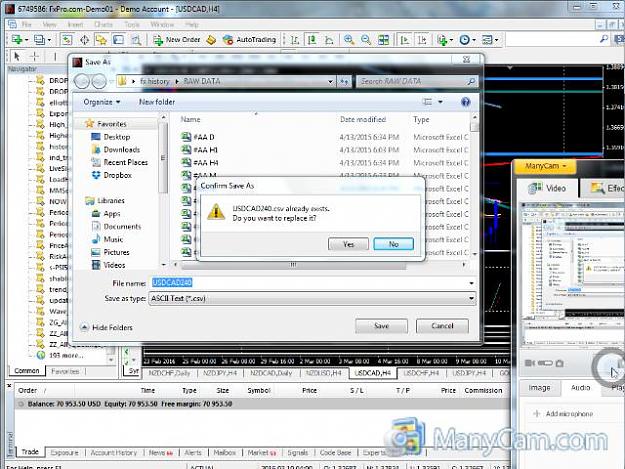This screenshot has height=469, width=625.
Task: Select Dropbox in the folder sidebar
Action: coord(117,175)
